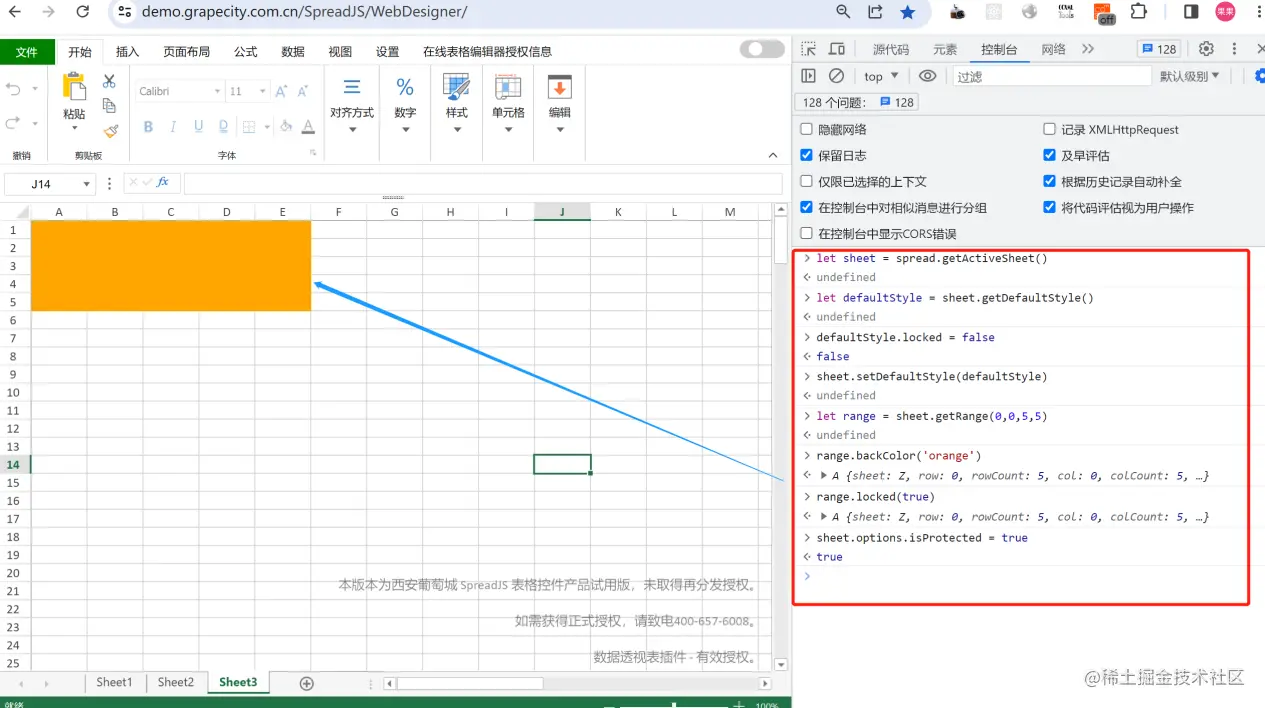Open browser Extensions puzzle icon

1138,12
